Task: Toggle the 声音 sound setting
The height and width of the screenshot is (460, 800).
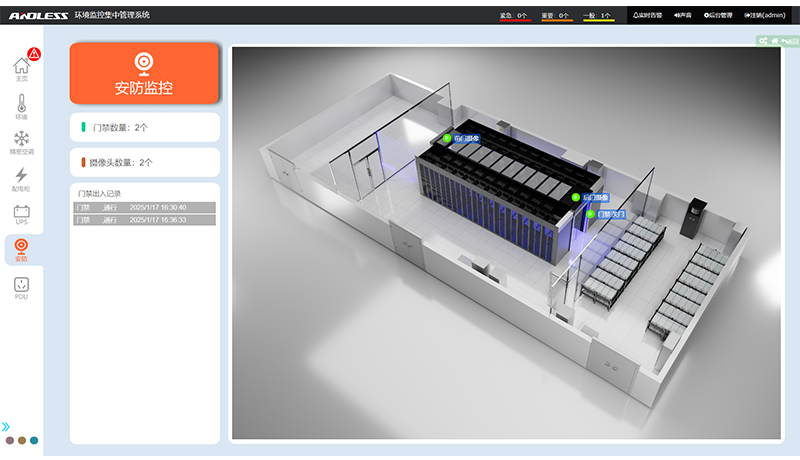Action: (685, 16)
